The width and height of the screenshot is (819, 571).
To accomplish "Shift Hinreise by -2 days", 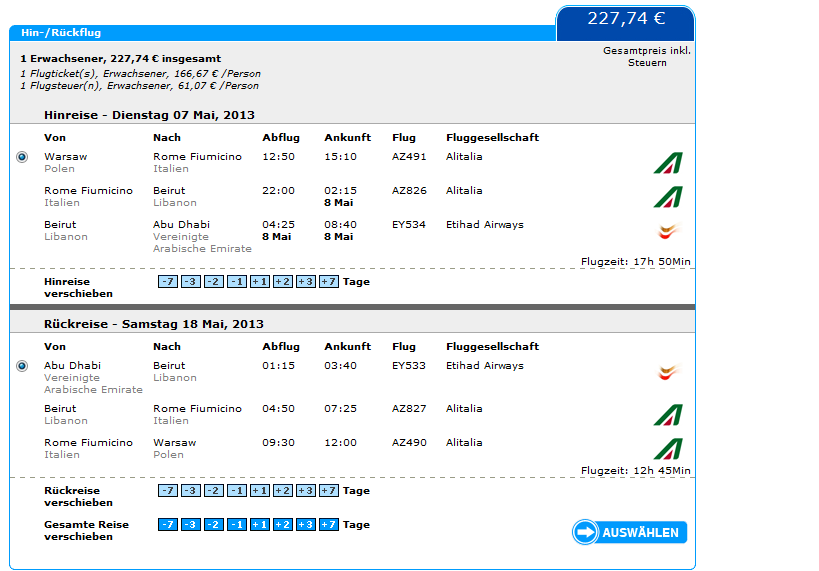I will [x=214, y=282].
